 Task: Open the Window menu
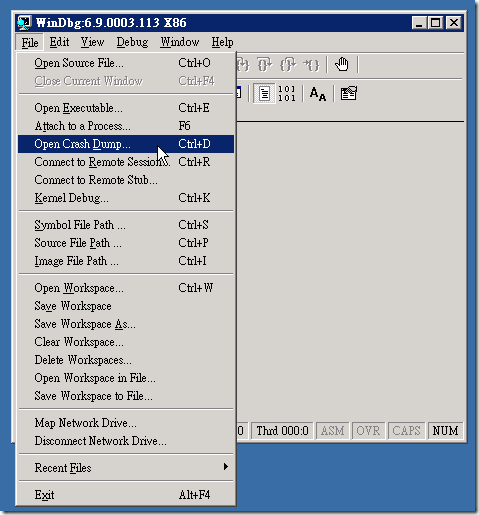click(180, 42)
